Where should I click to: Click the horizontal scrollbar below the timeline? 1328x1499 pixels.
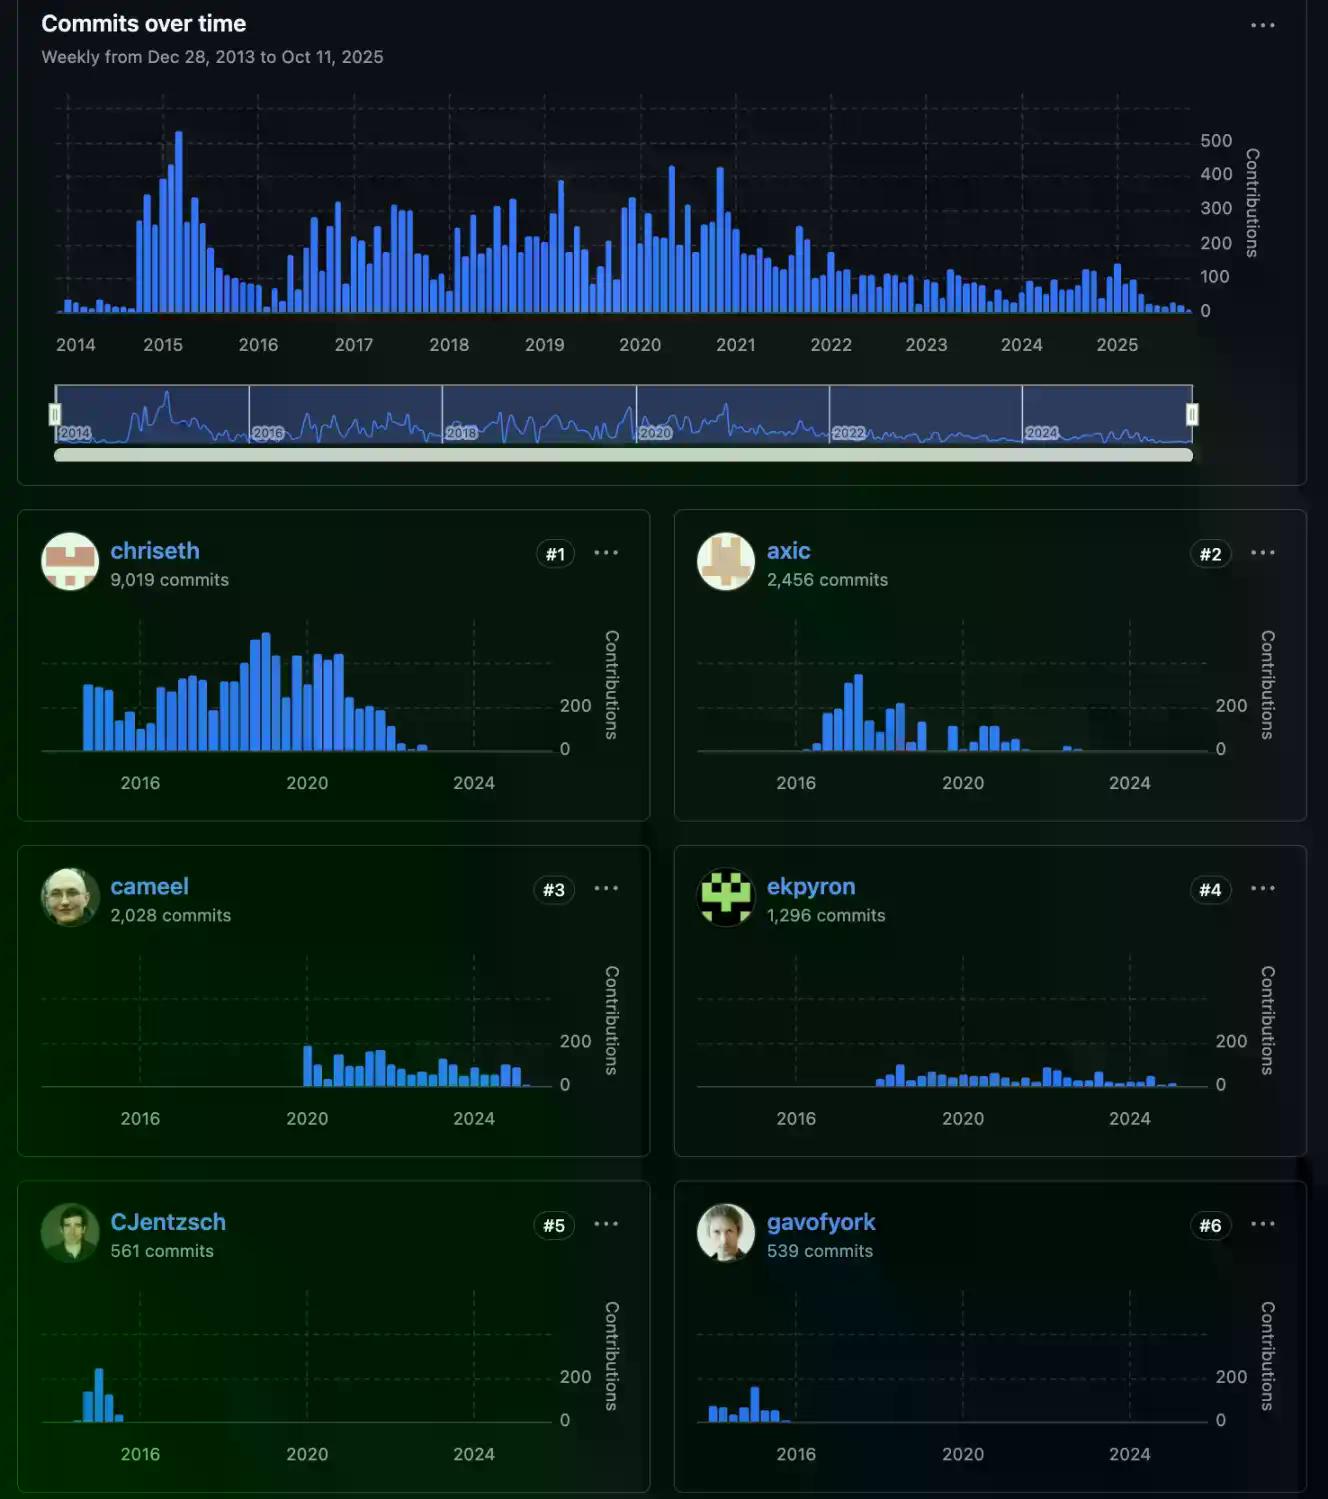pyautogui.click(x=623, y=455)
